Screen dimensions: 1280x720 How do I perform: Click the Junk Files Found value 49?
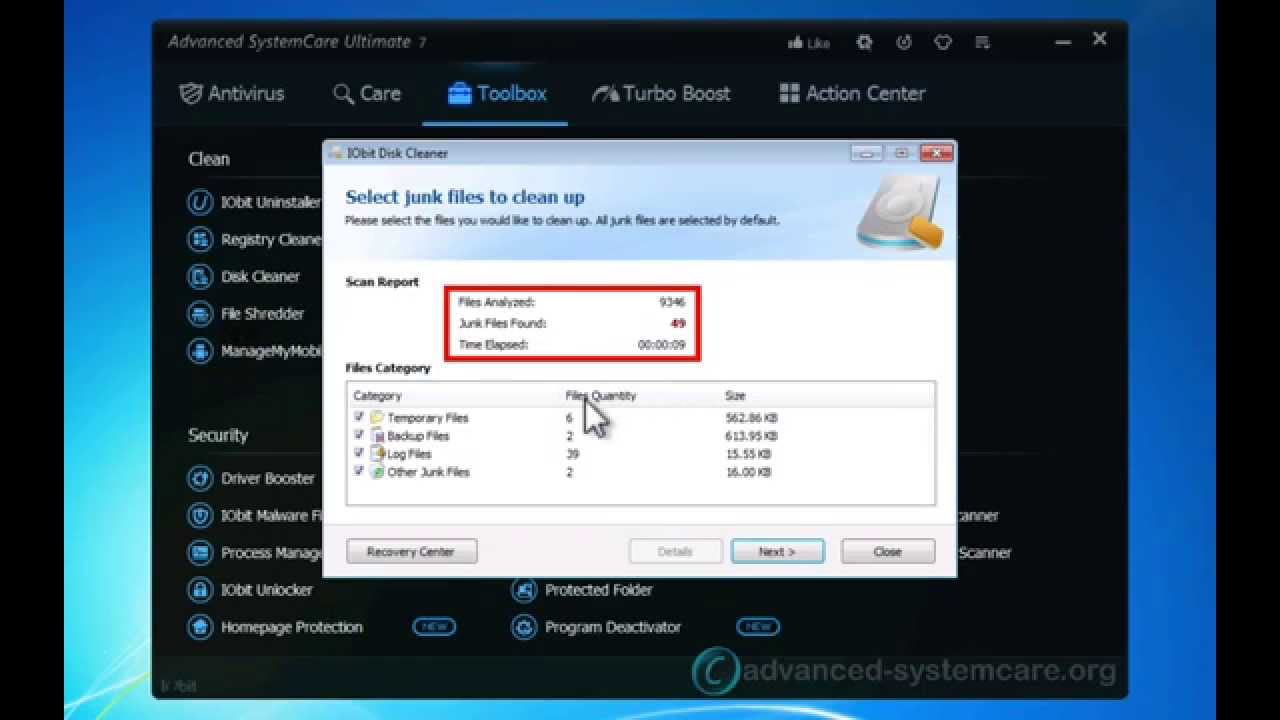click(678, 323)
